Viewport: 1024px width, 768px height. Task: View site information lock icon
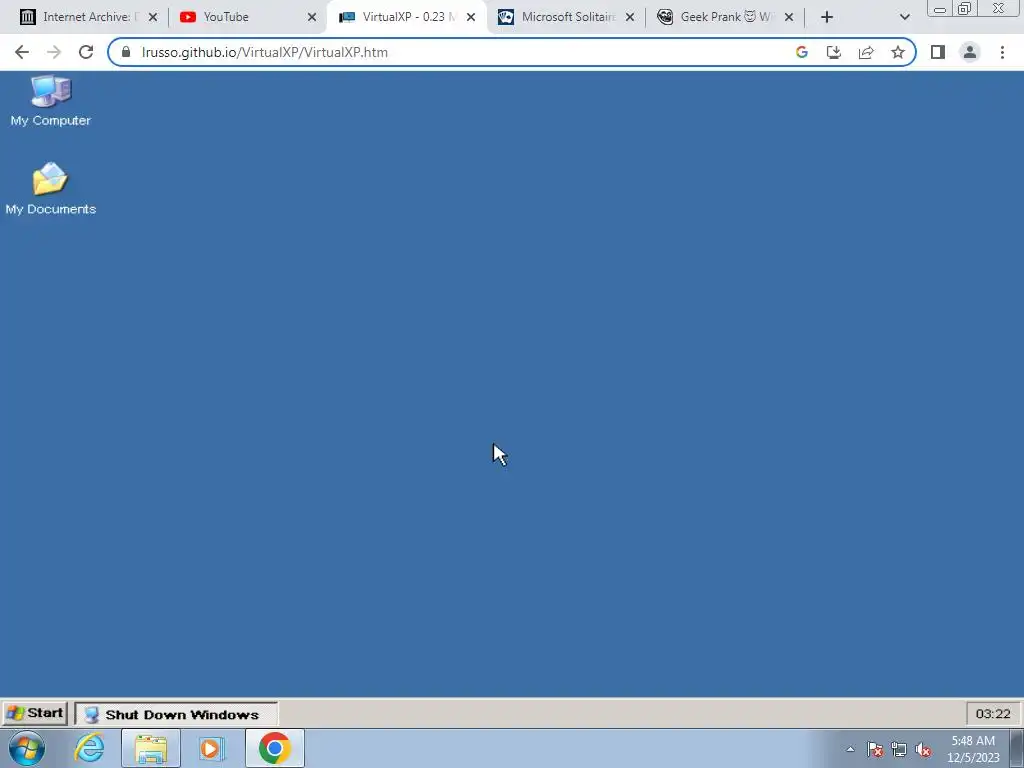(126, 52)
